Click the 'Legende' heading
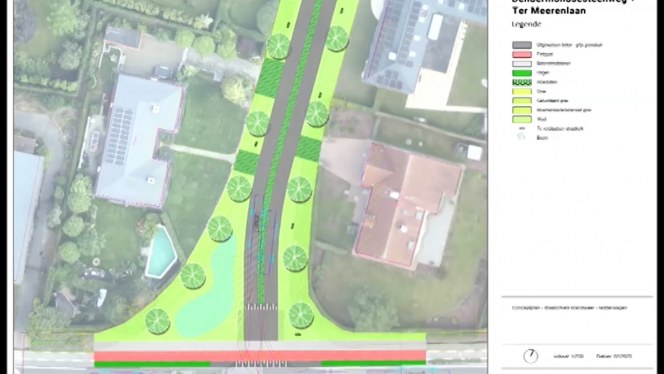 tap(526, 25)
